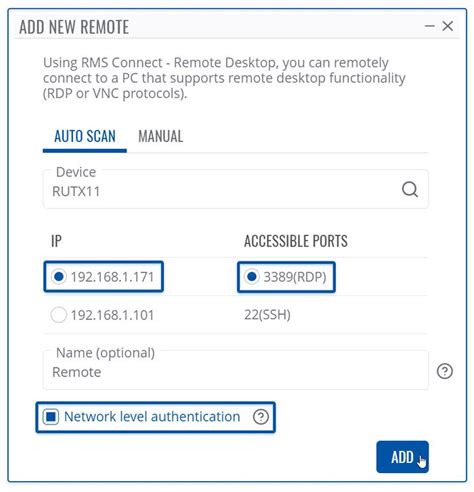The height and width of the screenshot is (492, 474).
Task: Click the search magnifier in Device field
Action: pyautogui.click(x=410, y=190)
